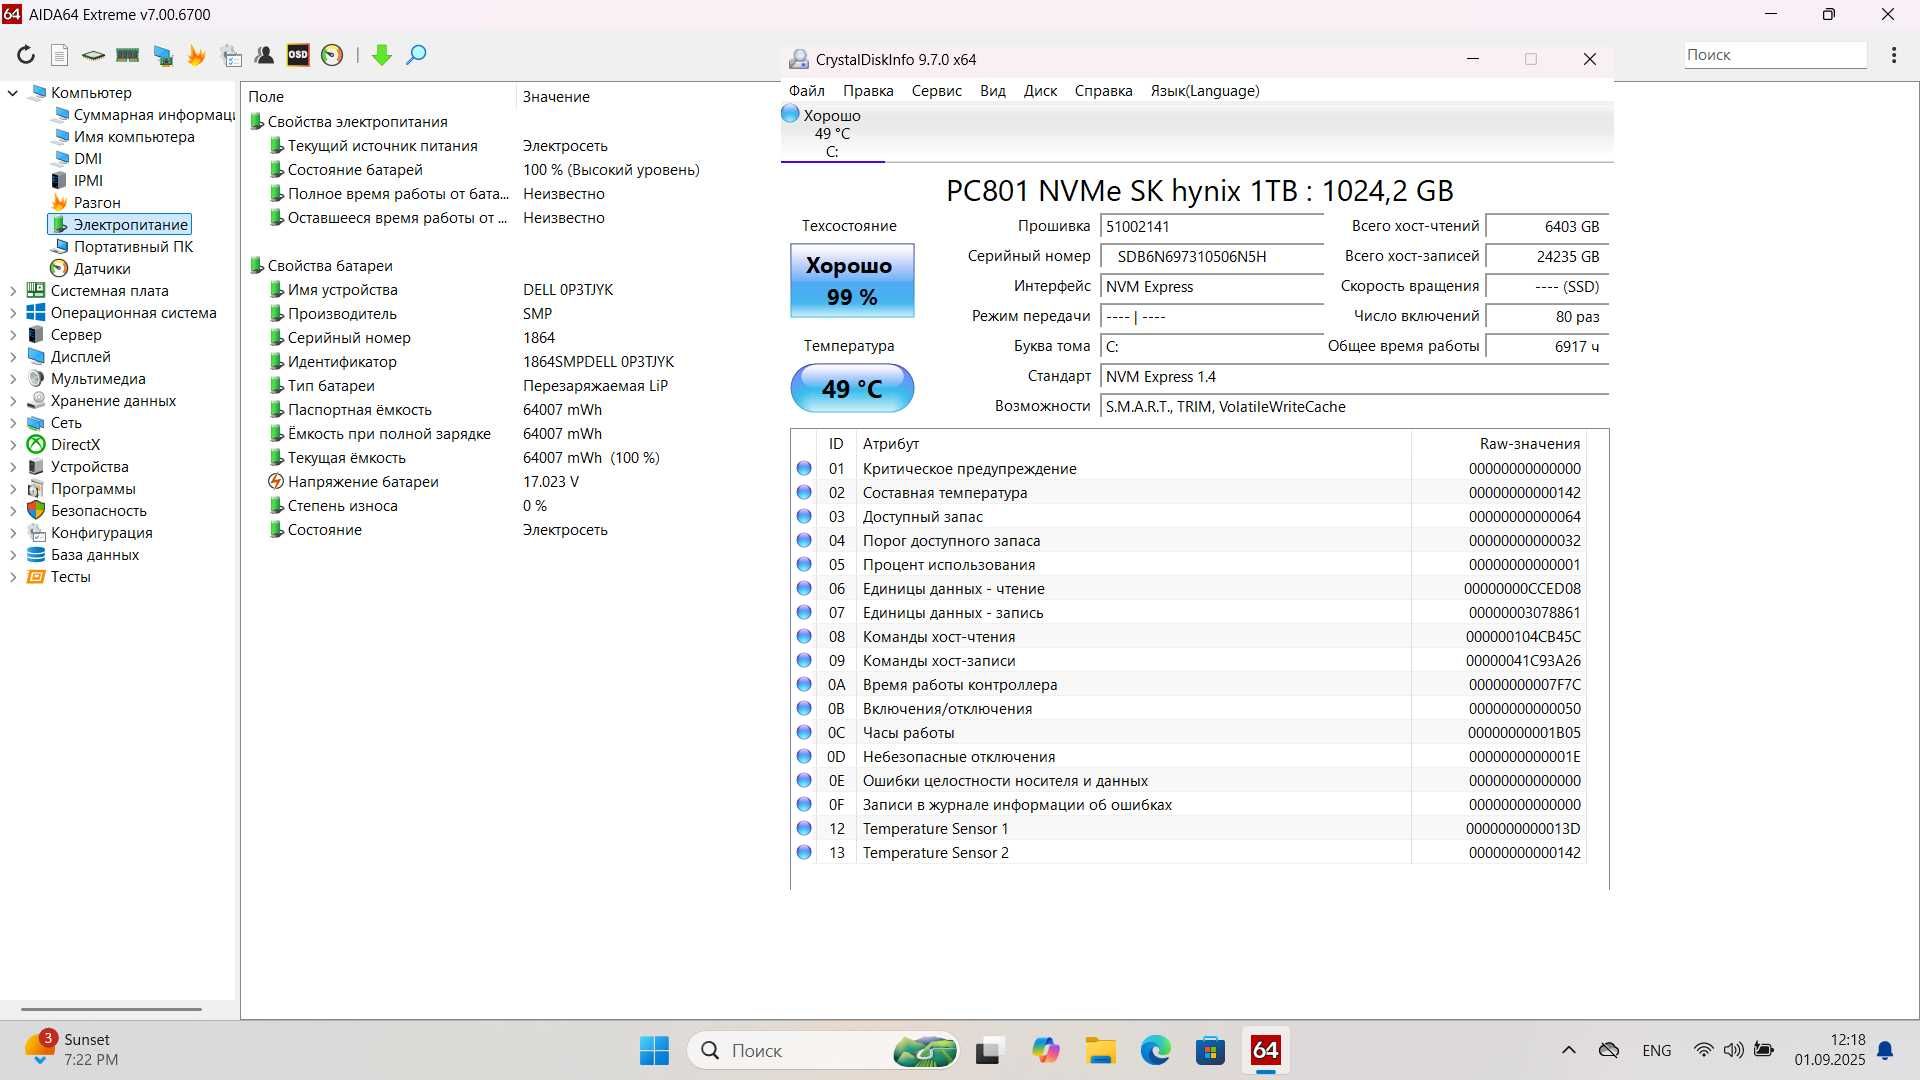Open the Report document icon in AIDA64 toolbar
Screen dimensions: 1920x1080
pos(60,55)
